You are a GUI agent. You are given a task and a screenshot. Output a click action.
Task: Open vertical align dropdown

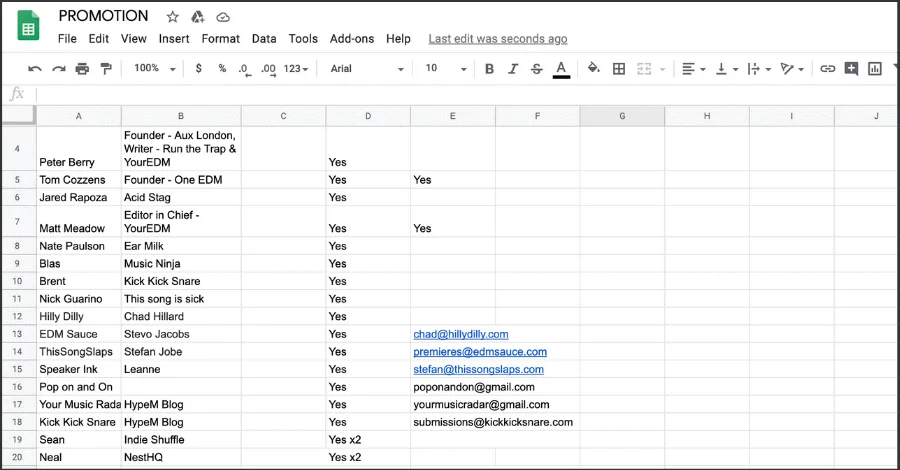727,69
